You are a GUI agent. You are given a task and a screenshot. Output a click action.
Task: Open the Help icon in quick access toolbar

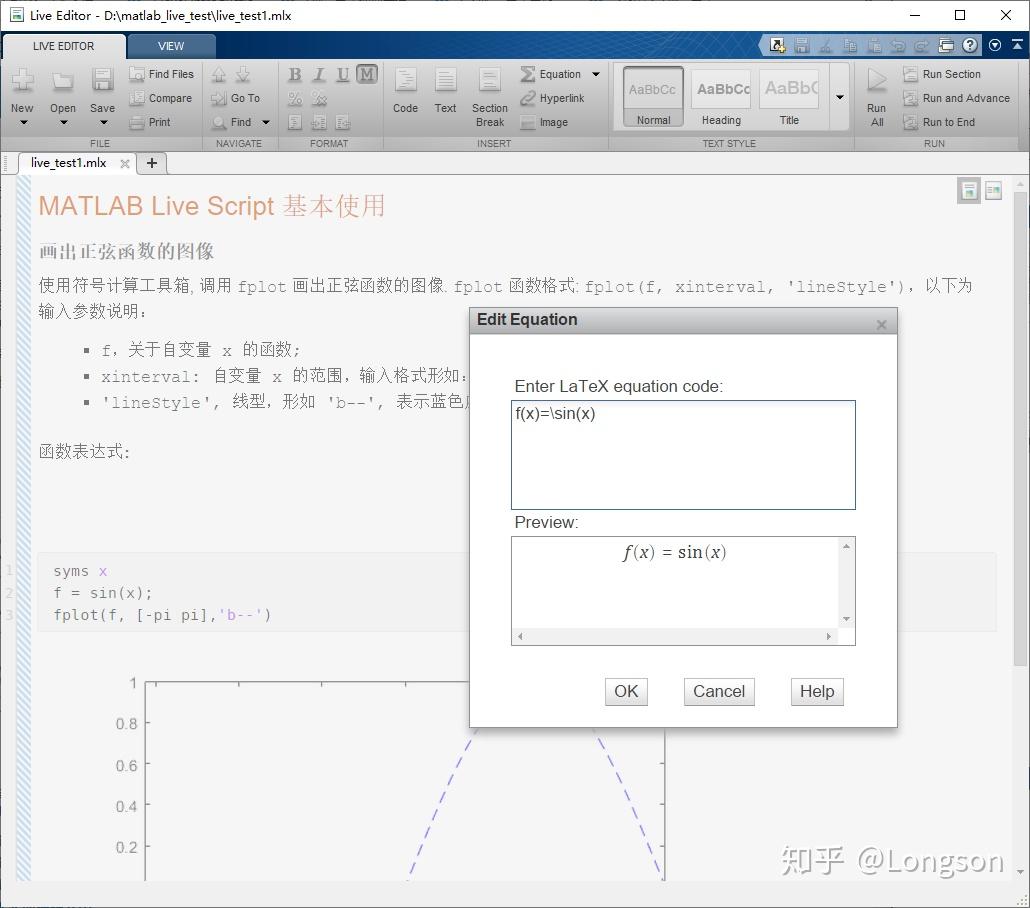click(969, 45)
